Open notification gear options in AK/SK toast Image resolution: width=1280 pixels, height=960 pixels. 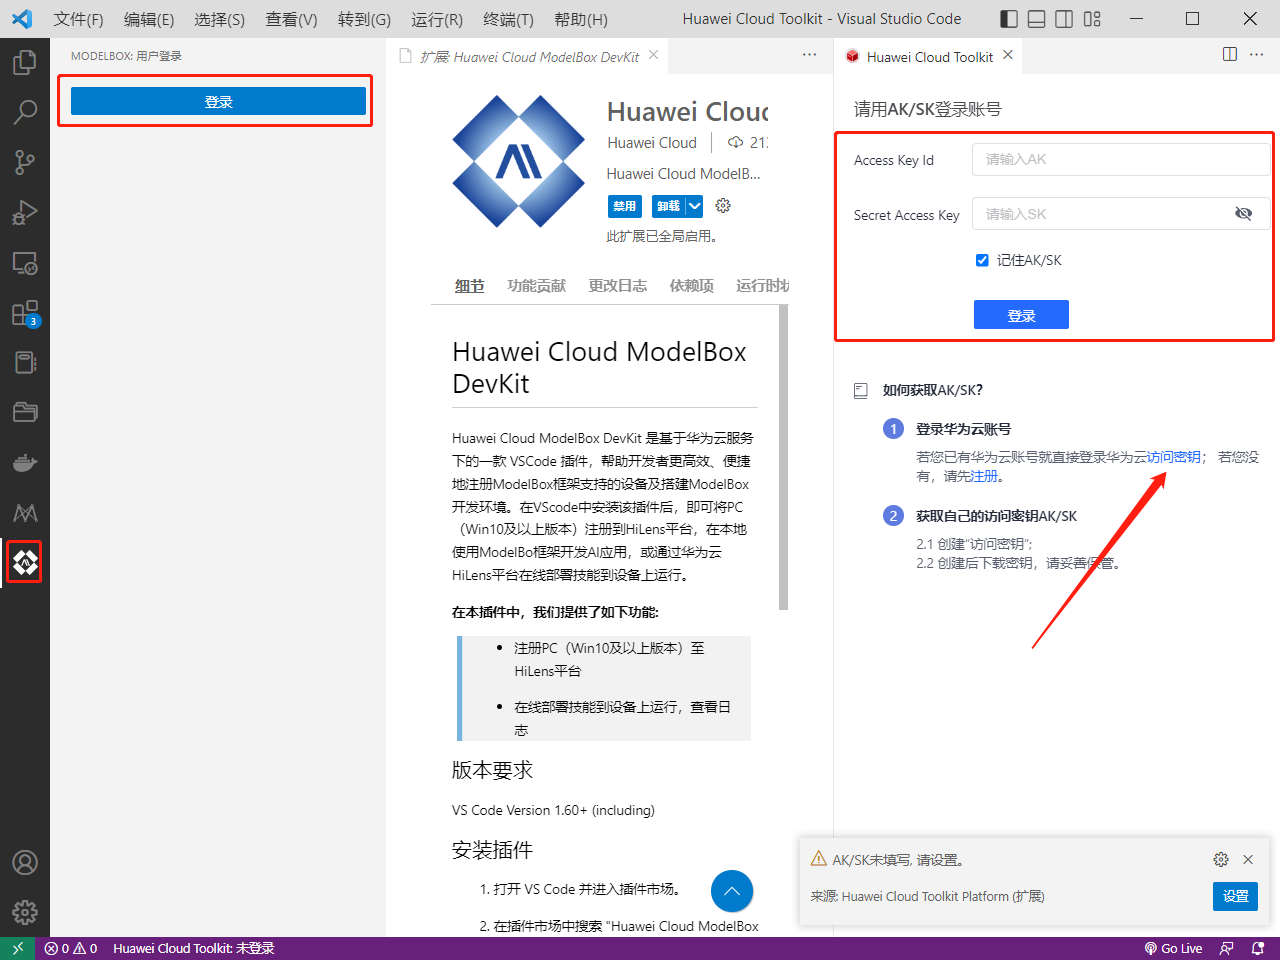[1221, 859]
